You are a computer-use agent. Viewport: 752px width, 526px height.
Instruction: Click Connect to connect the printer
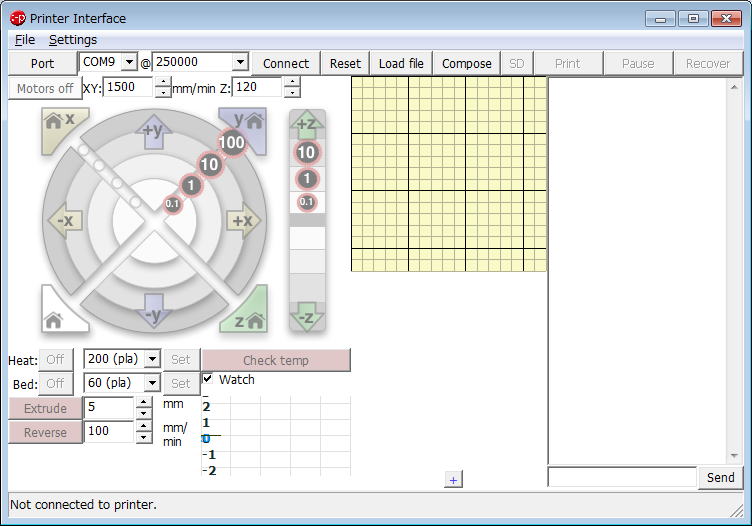286,63
